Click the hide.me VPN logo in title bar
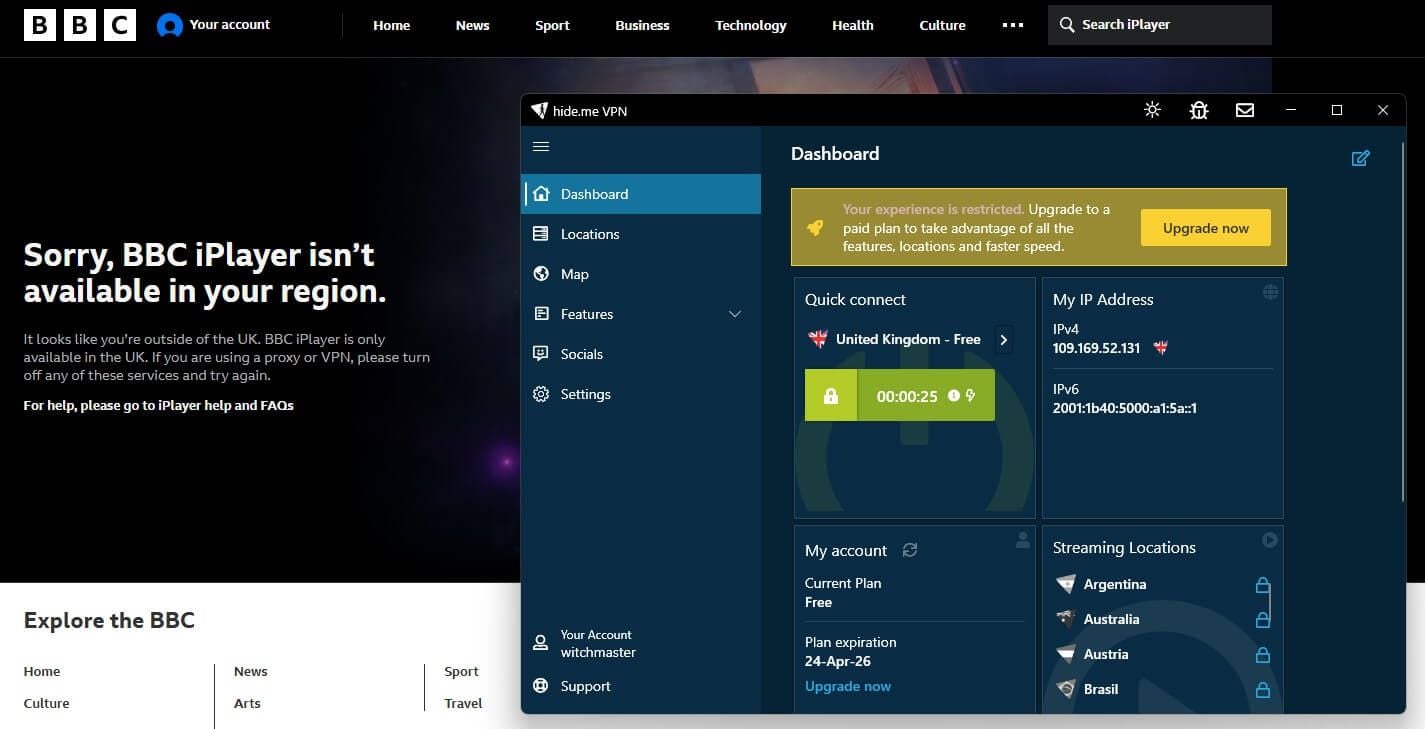Image resolution: width=1425 pixels, height=729 pixels. [539, 111]
